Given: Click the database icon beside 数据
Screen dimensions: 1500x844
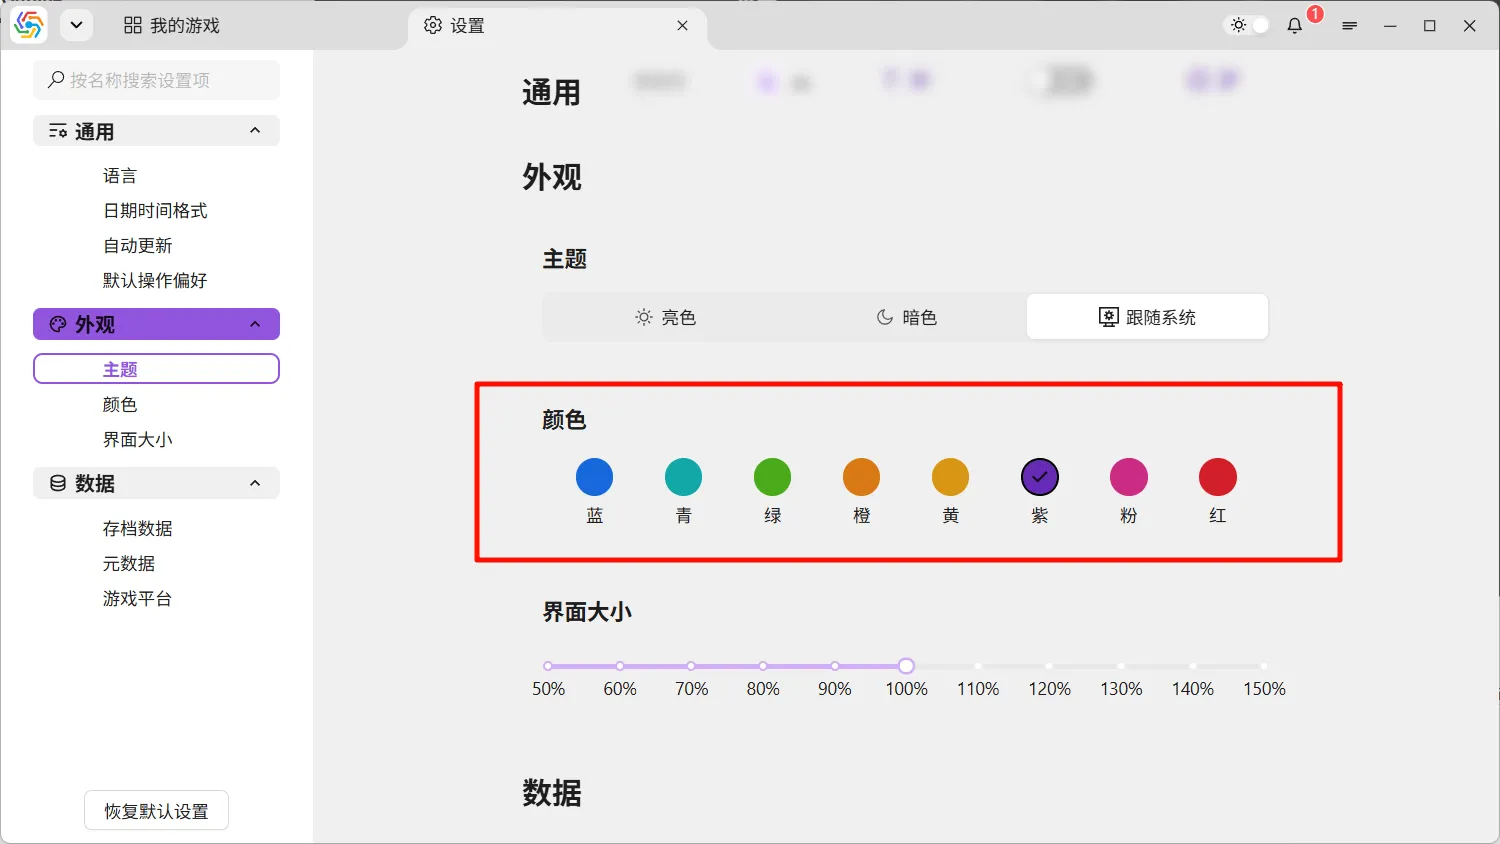Looking at the screenshot, I should pyautogui.click(x=58, y=484).
